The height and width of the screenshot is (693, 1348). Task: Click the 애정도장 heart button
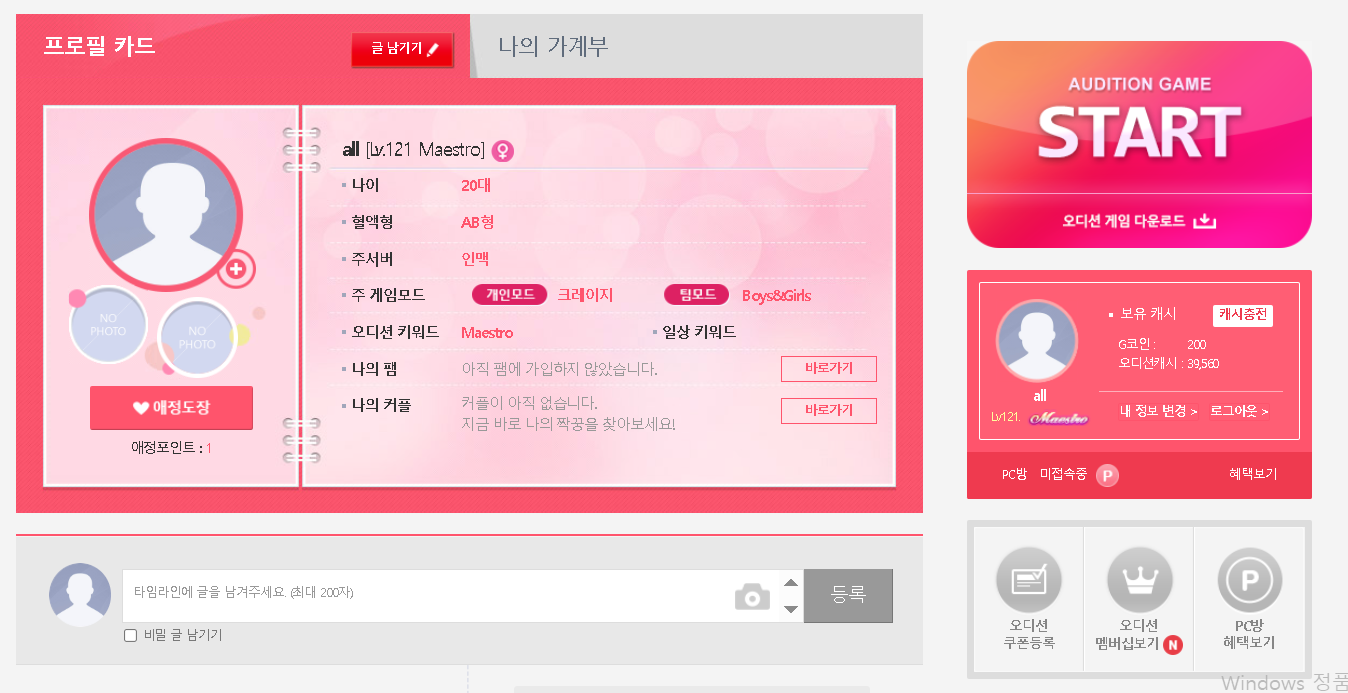[x=171, y=408]
